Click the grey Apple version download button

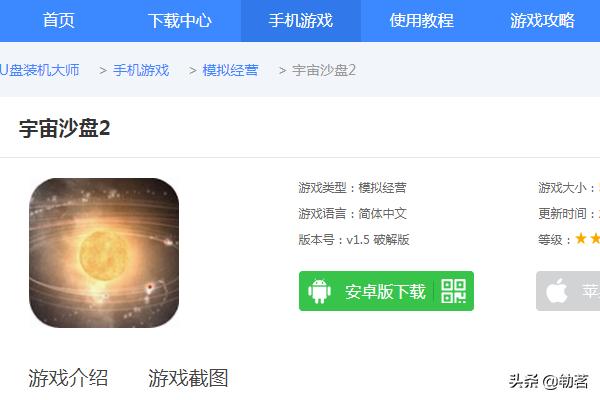[x=568, y=291]
